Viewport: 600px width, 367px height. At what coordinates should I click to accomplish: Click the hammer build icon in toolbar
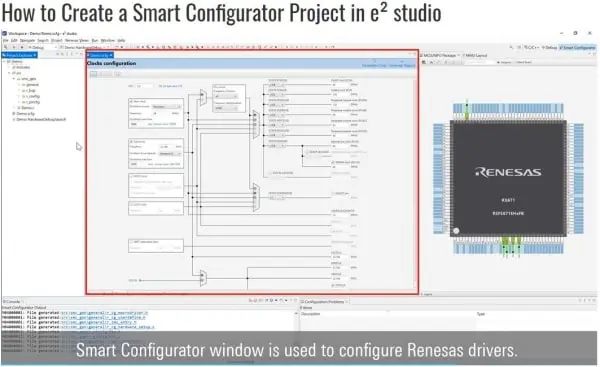pyautogui.click(x=5, y=47)
